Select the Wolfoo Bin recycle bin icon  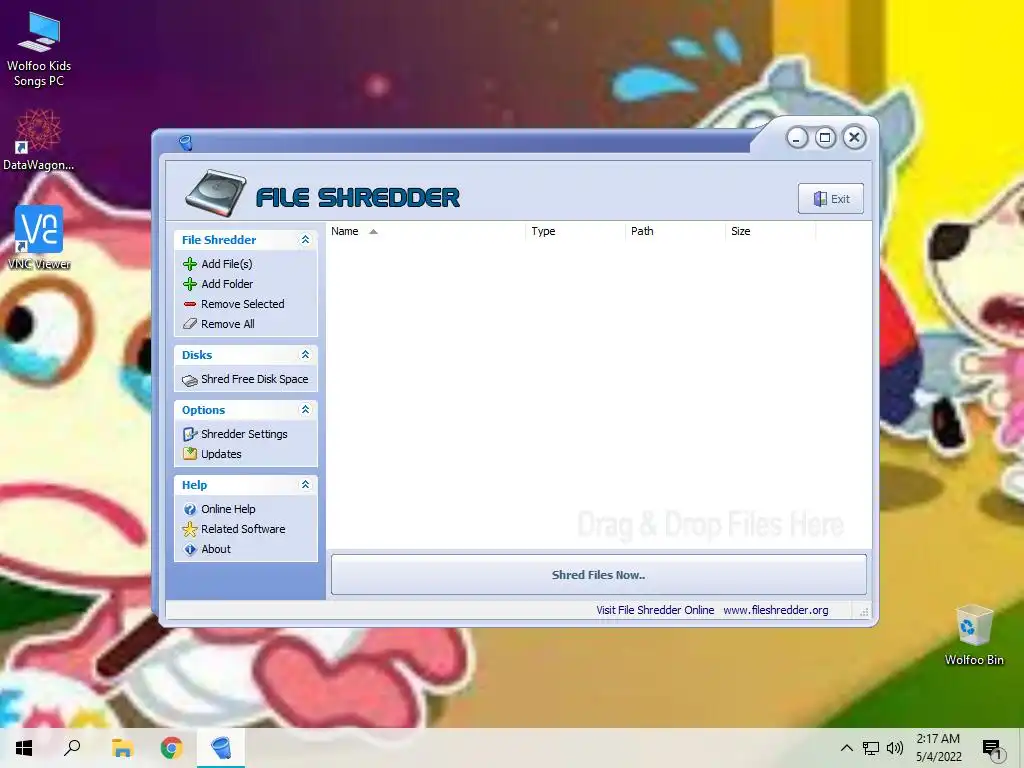pyautogui.click(x=974, y=634)
